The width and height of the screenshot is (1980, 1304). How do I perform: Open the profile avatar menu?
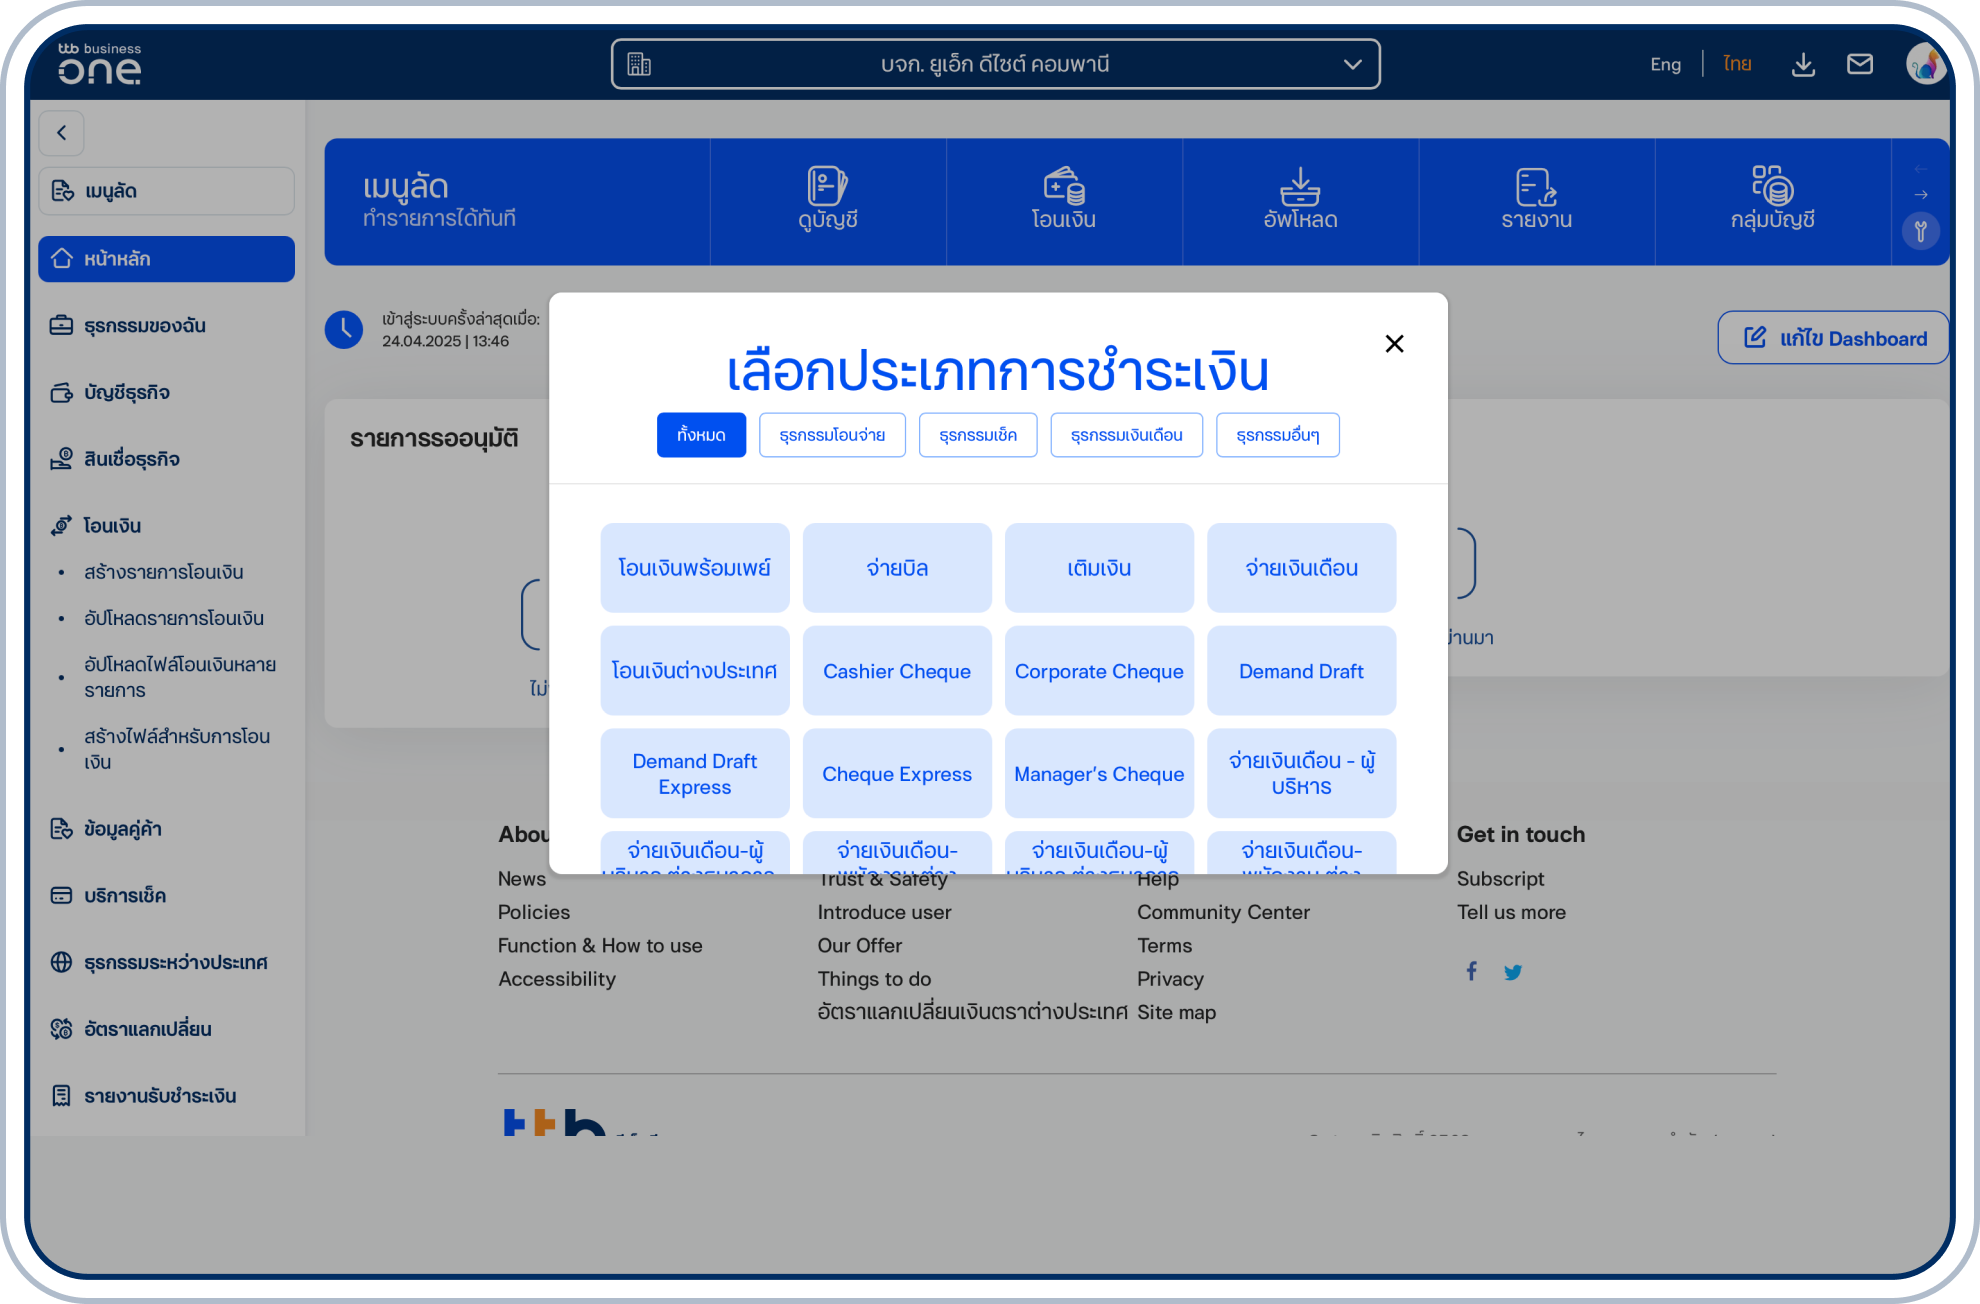1924,63
